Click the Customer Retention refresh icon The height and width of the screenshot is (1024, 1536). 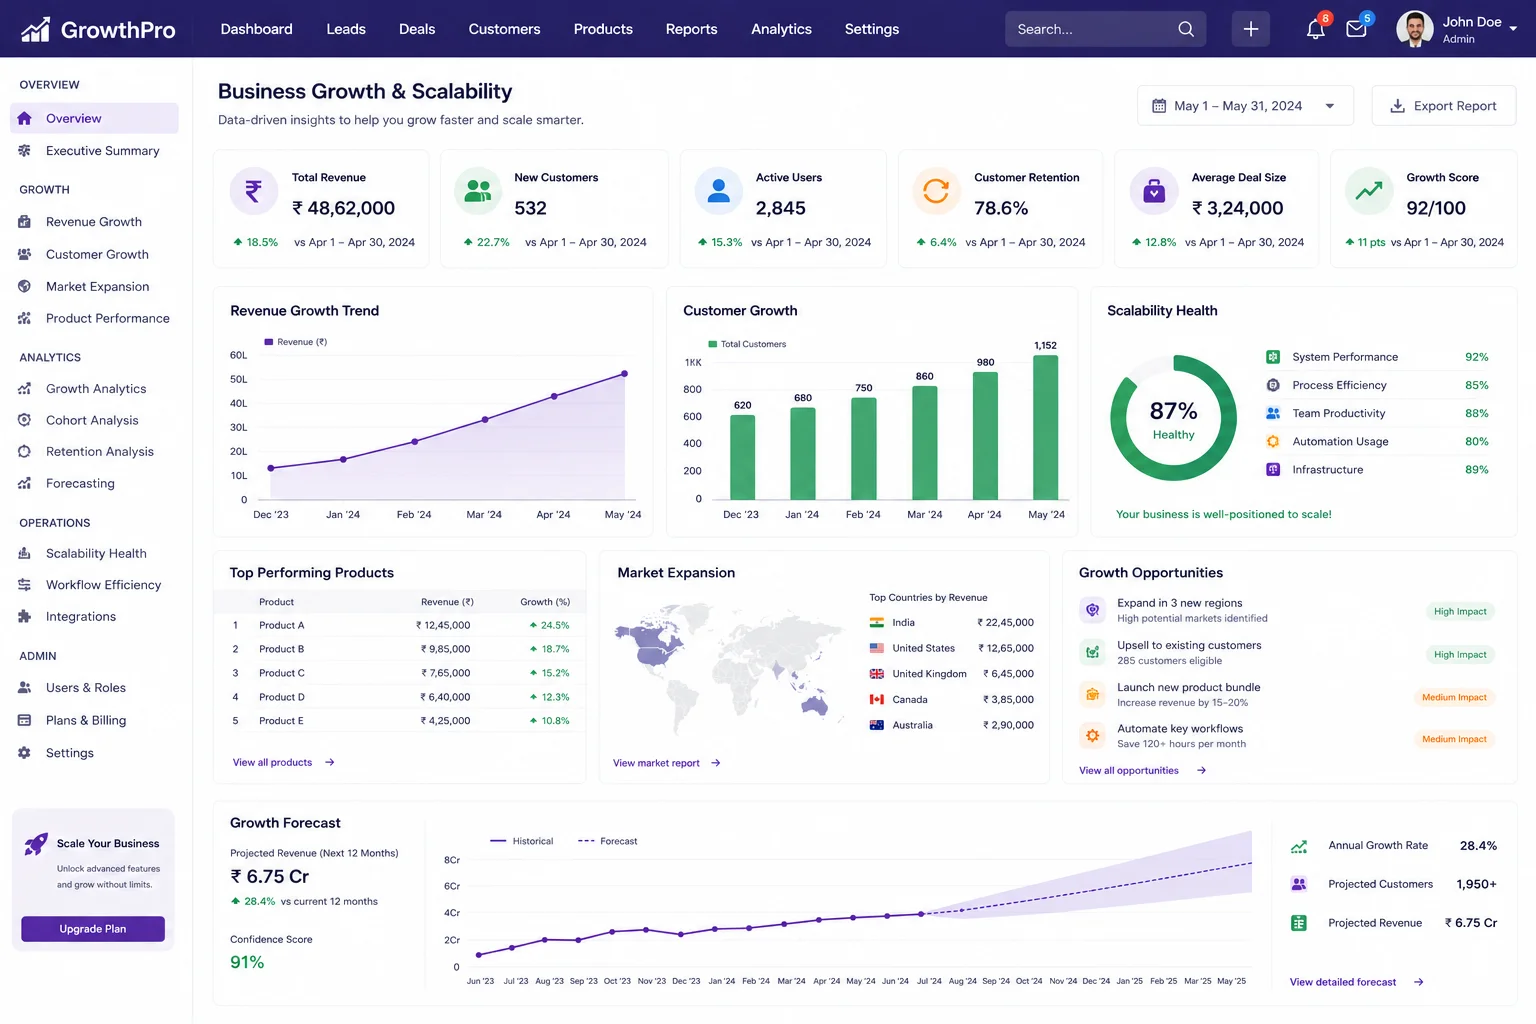(x=936, y=191)
